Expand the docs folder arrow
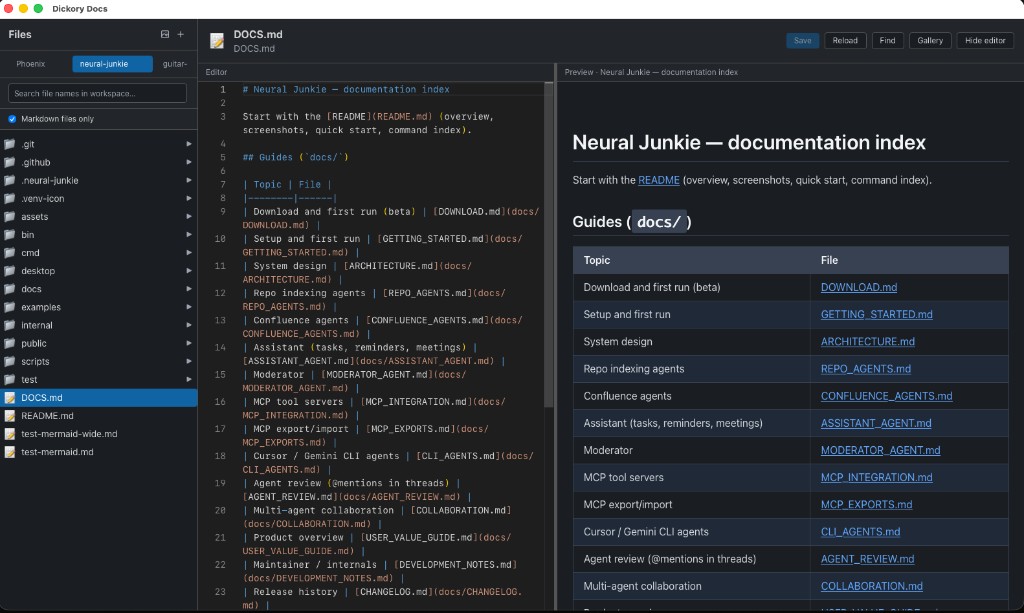Image resolution: width=1024 pixels, height=613 pixels. click(x=189, y=289)
